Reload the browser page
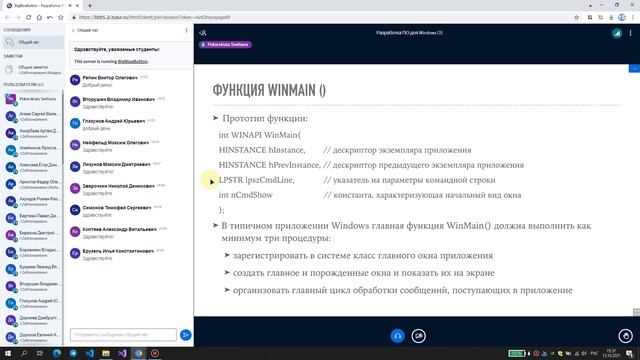The image size is (640, 360). pyautogui.click(x=29, y=18)
